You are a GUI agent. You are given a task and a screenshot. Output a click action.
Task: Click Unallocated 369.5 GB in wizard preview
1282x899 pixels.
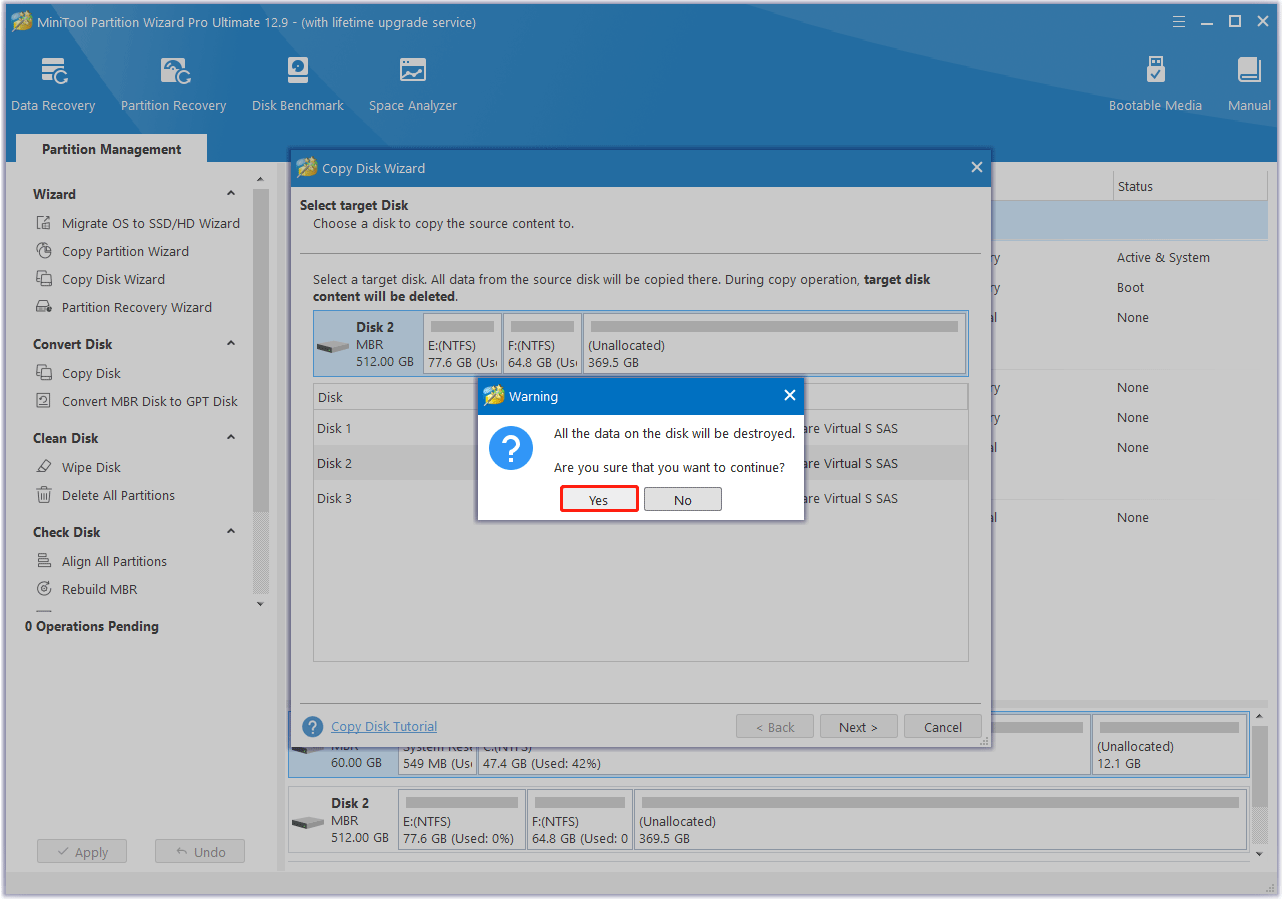point(774,343)
